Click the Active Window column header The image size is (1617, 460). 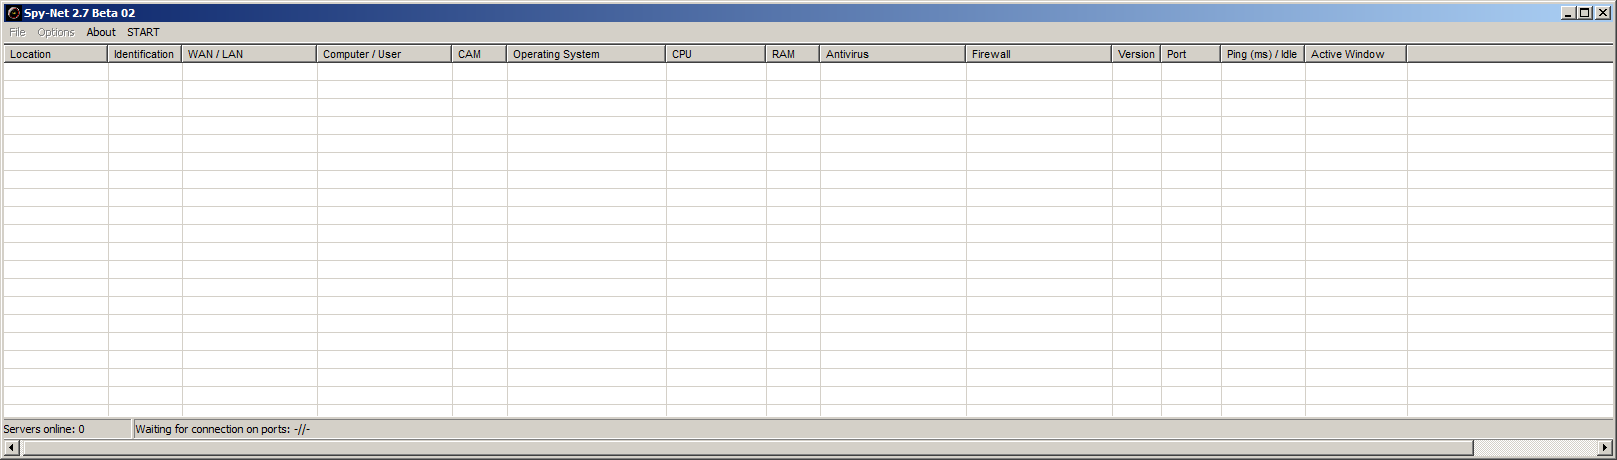tap(1355, 54)
